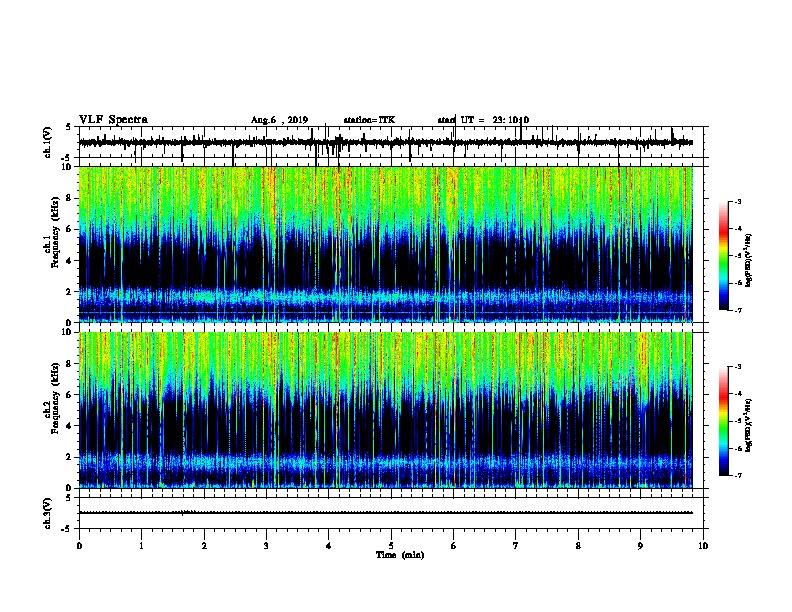
Task: Click the ch.2 colorbar log(PSD) unit label
Action: click(x=748, y=425)
